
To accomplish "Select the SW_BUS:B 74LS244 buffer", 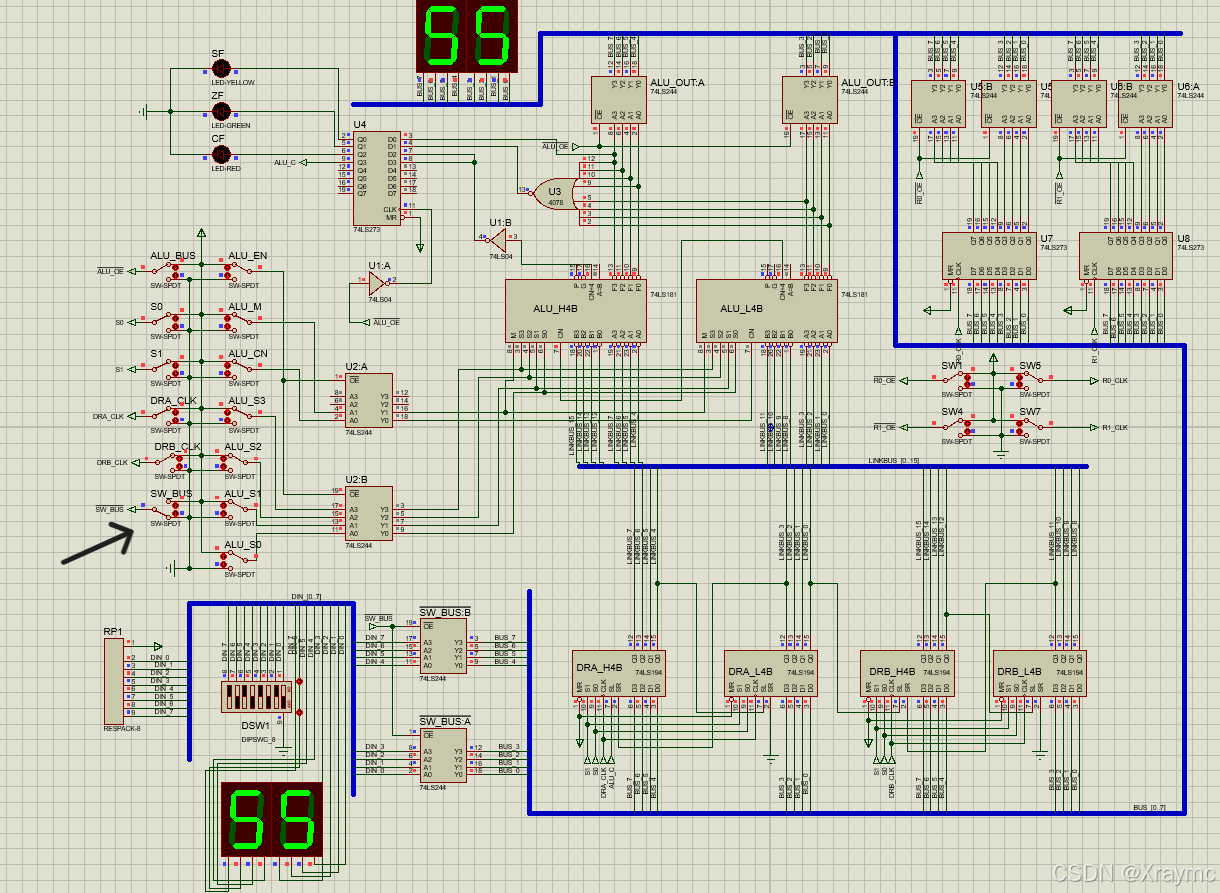I will (443, 646).
